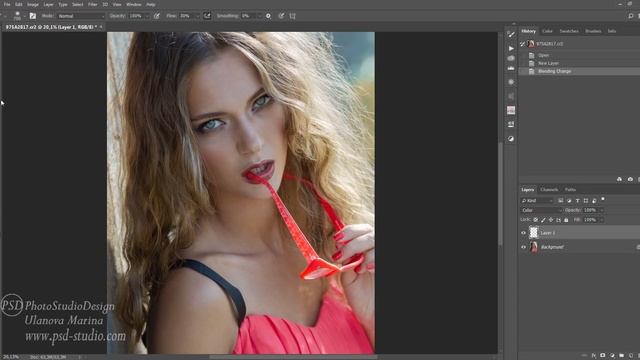
Task: Open the Actions play icon in dock
Action: (511, 48)
